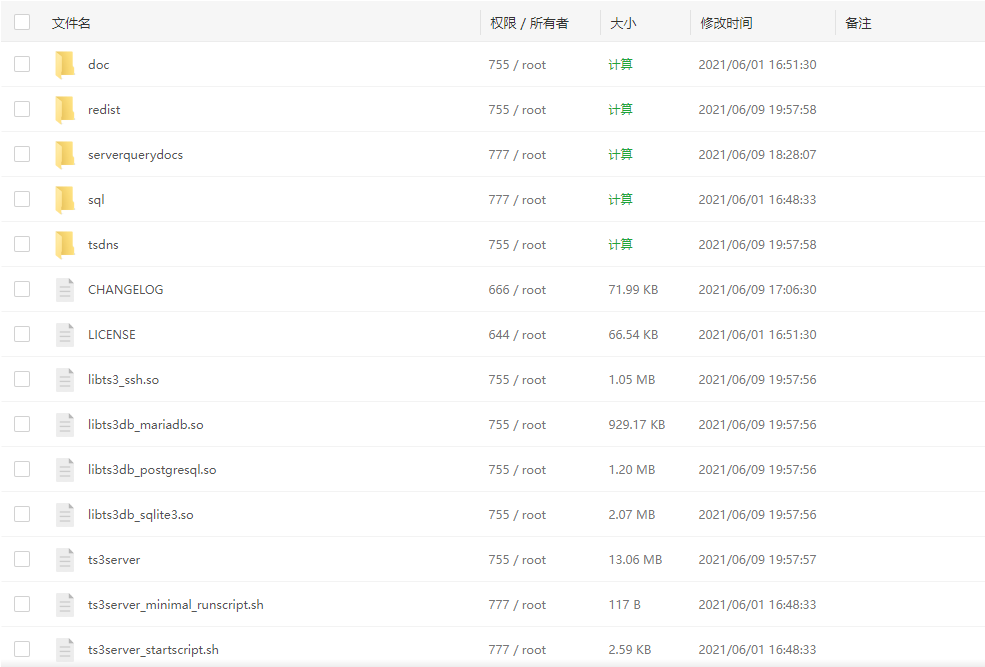Click 计算 for the sql folder

(620, 200)
